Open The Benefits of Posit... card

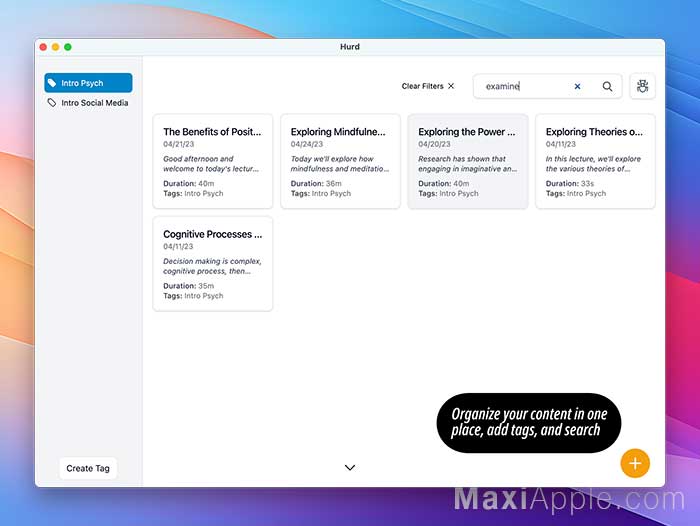[x=213, y=161]
